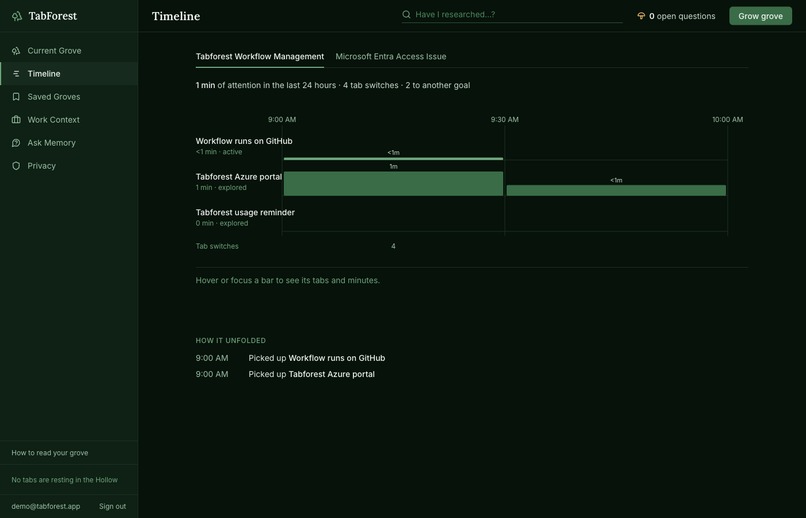Click the Sign out link
This screenshot has width=806, height=518.
pyautogui.click(x=112, y=506)
